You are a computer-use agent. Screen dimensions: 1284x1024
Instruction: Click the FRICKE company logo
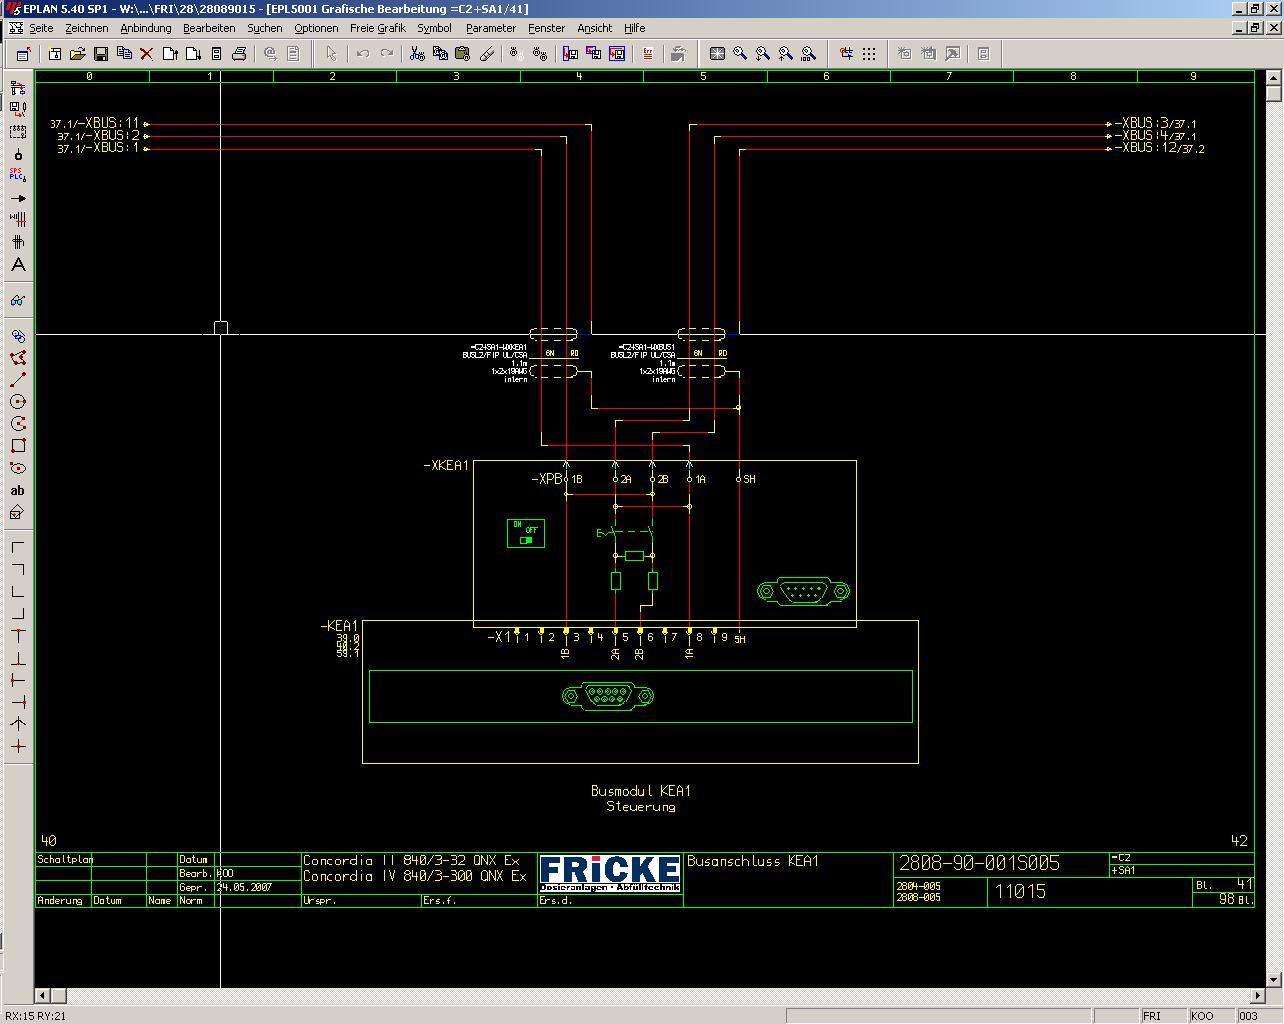pyautogui.click(x=610, y=873)
